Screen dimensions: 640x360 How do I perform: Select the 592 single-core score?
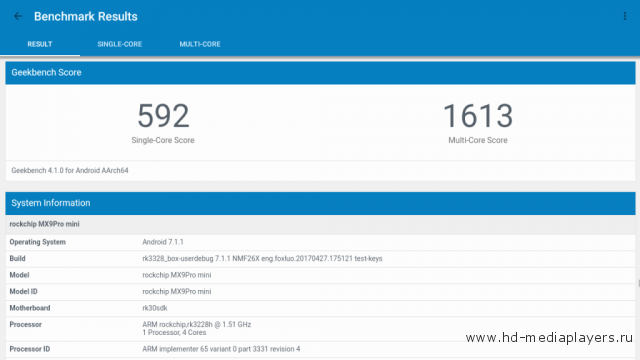coord(163,116)
